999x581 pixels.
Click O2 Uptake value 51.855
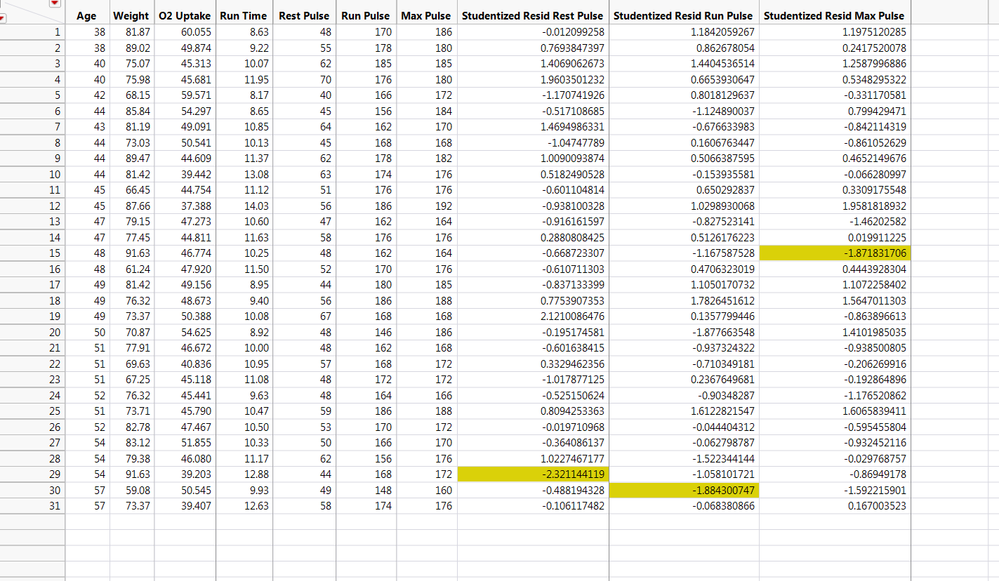tap(196, 443)
